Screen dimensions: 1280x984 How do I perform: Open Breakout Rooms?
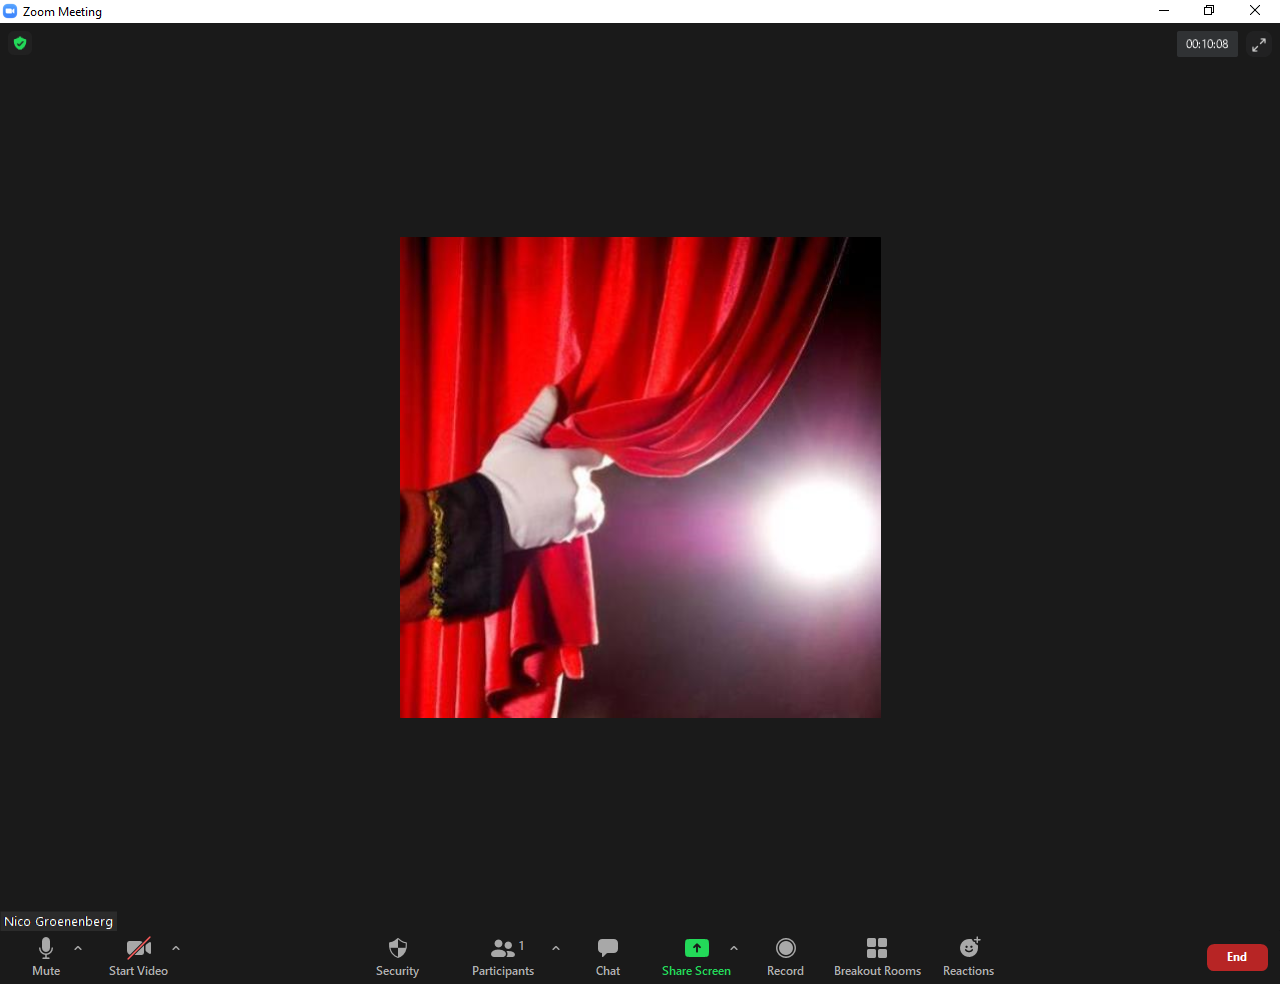click(x=877, y=957)
